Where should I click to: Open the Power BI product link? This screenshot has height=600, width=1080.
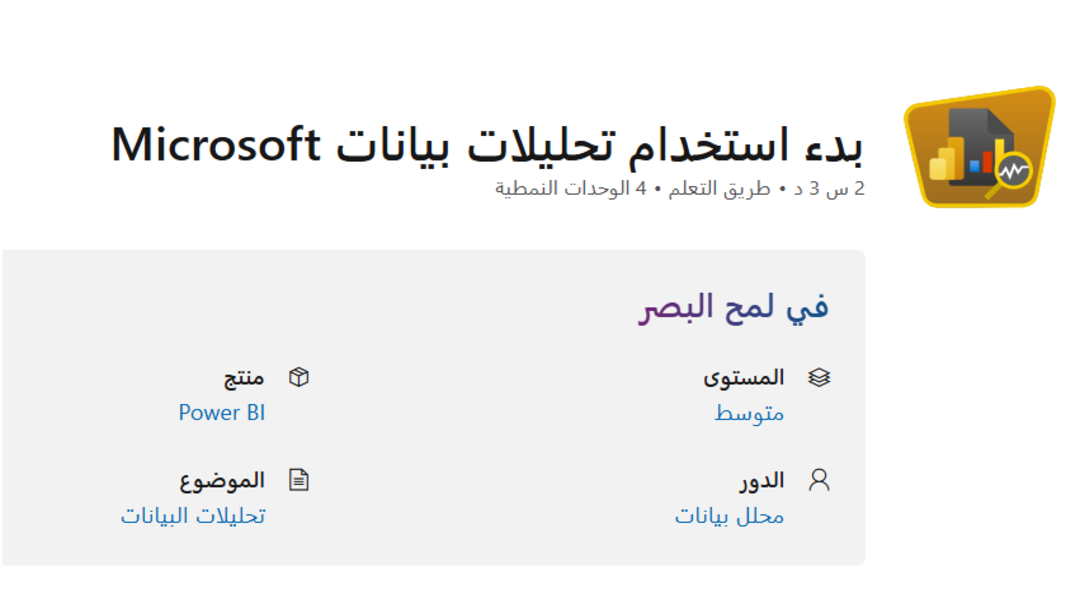222,413
